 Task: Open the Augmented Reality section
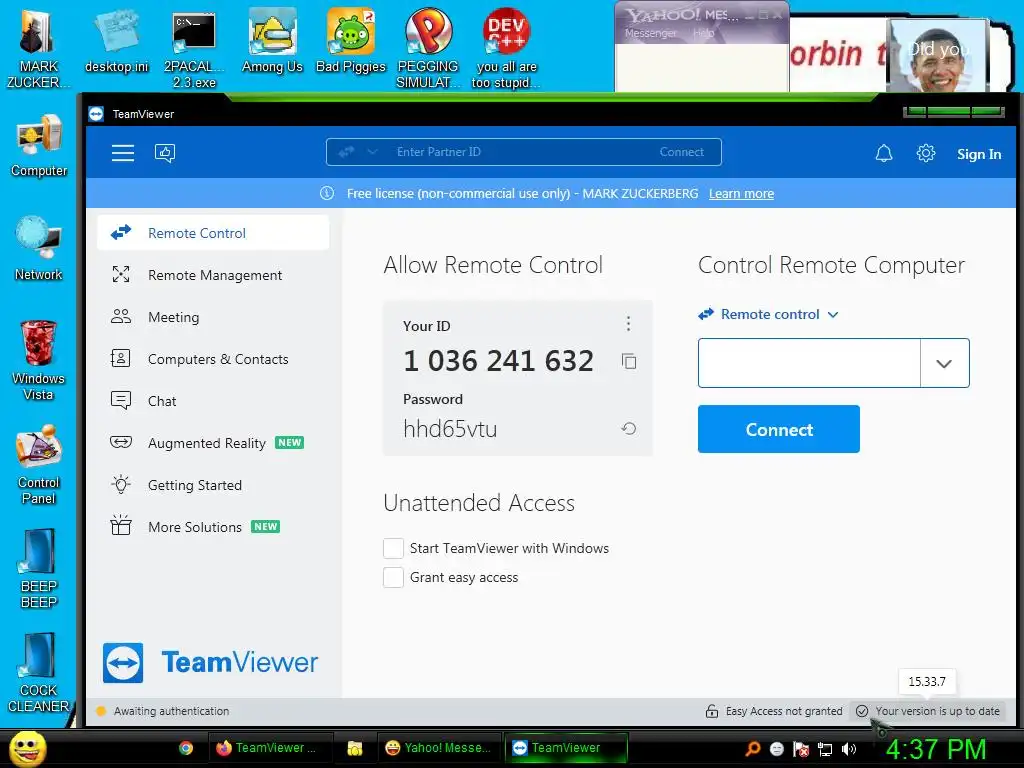tap(213, 443)
